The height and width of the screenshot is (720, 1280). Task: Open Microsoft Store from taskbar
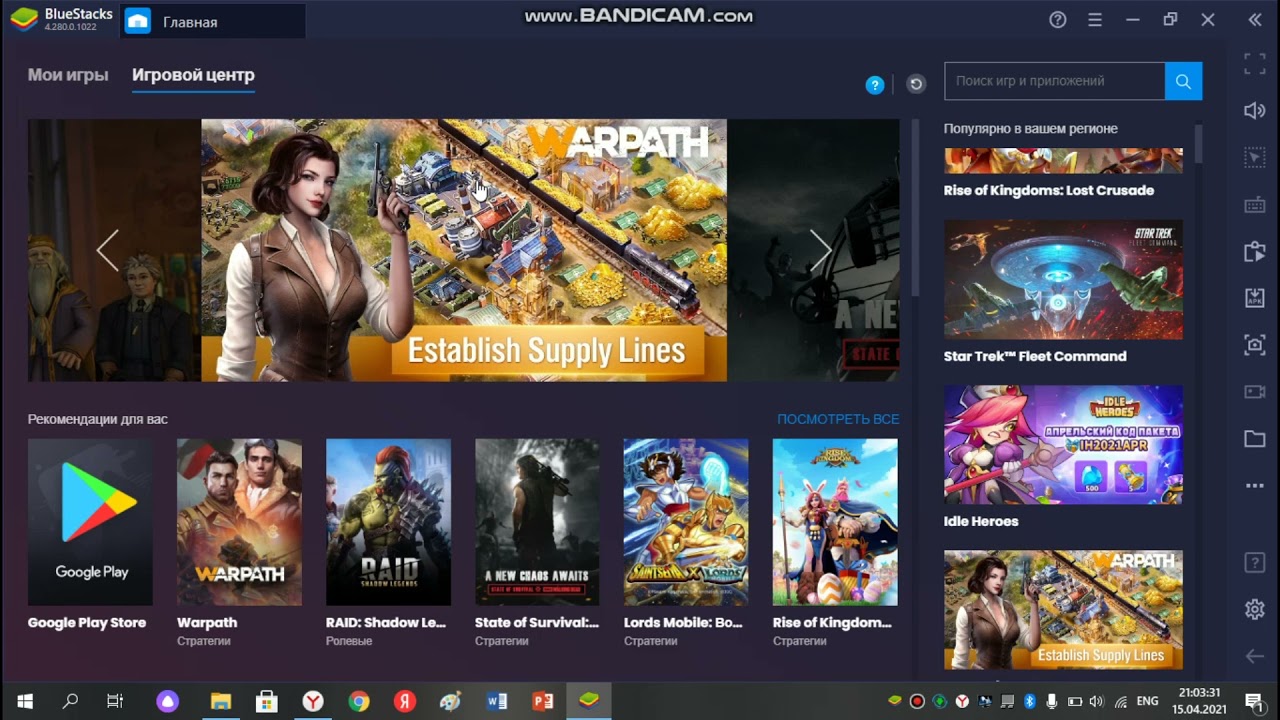click(x=267, y=701)
